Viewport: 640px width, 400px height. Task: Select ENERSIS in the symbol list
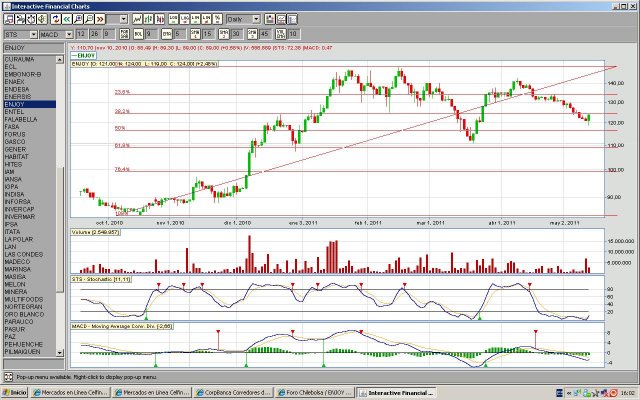(x=29, y=97)
